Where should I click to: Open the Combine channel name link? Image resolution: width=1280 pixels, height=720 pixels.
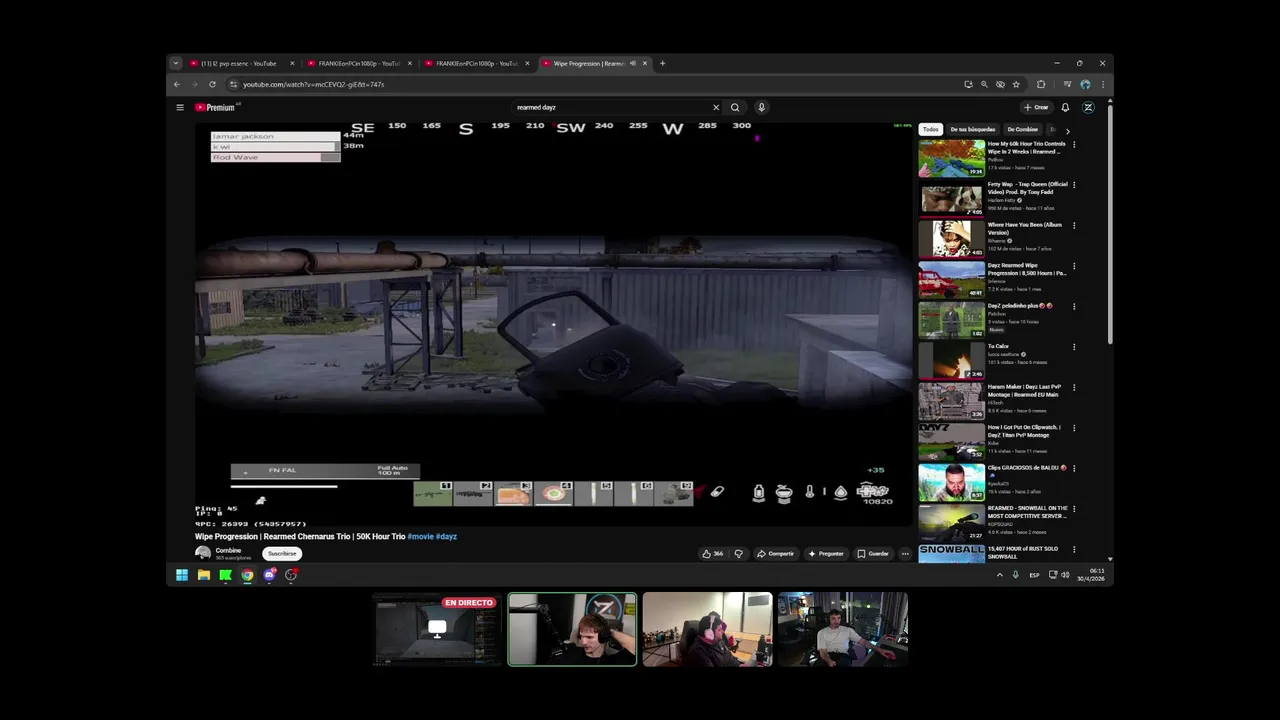[228, 550]
